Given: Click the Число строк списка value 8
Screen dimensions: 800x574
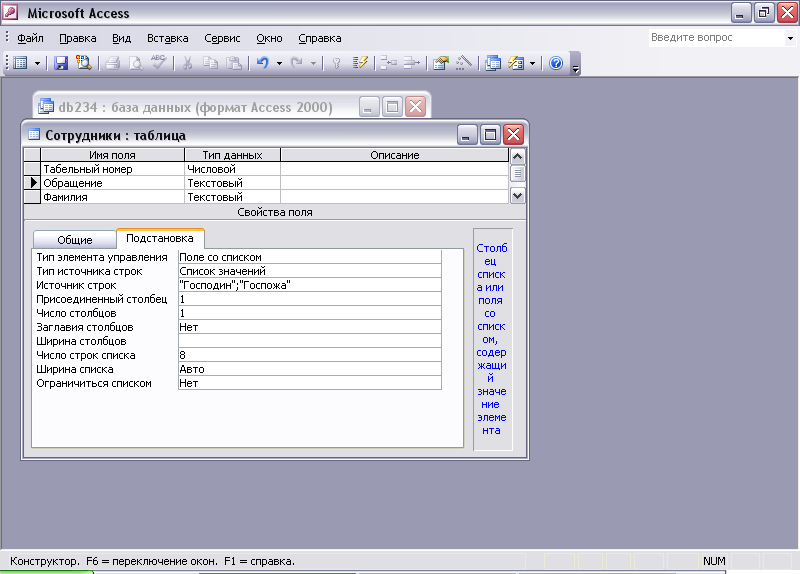Looking at the screenshot, I should click(x=309, y=356).
